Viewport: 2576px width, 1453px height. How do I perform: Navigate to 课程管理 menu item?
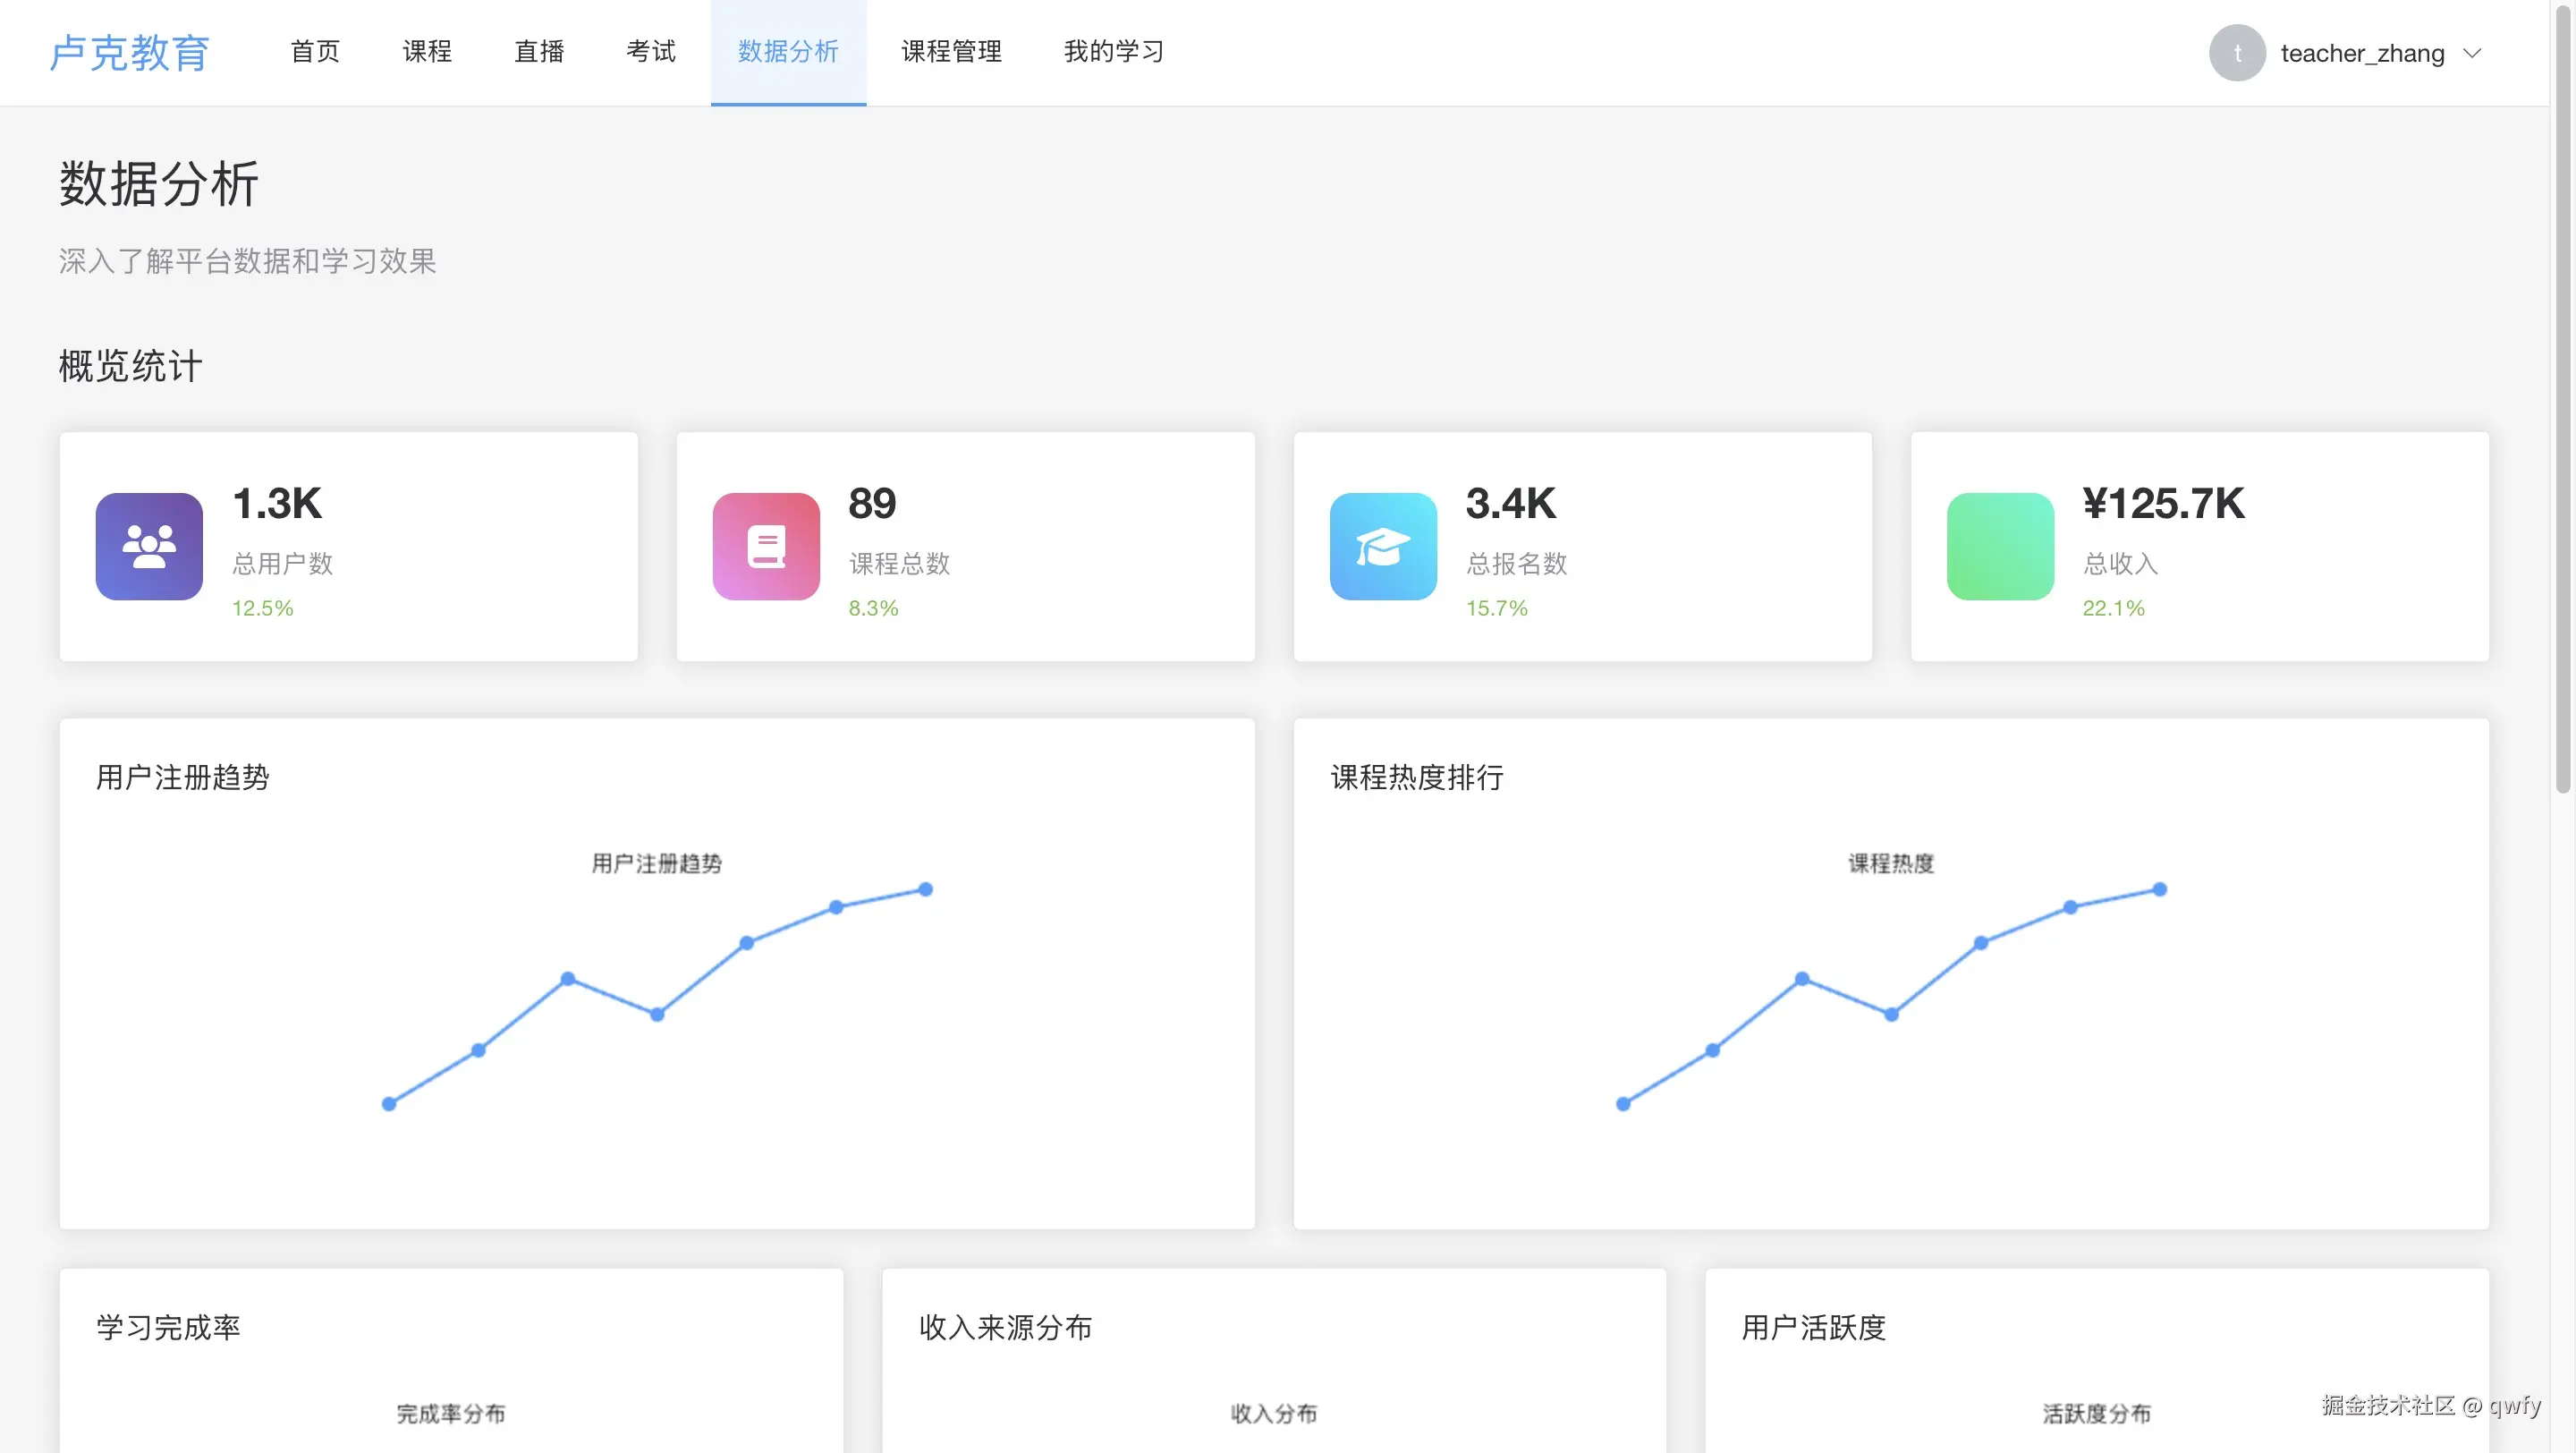coord(951,52)
